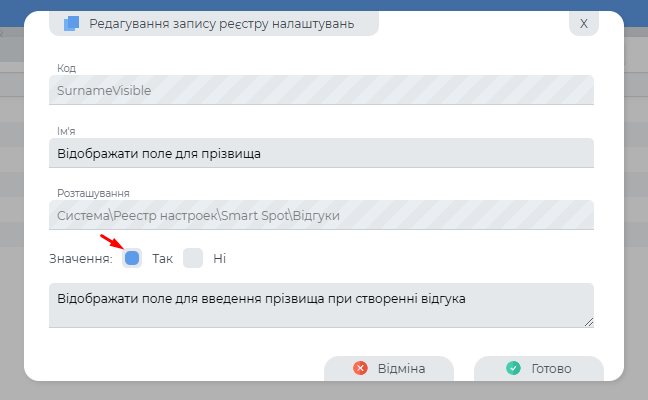Click the "Розташування" field label
648x400 pixels.
tap(93, 193)
